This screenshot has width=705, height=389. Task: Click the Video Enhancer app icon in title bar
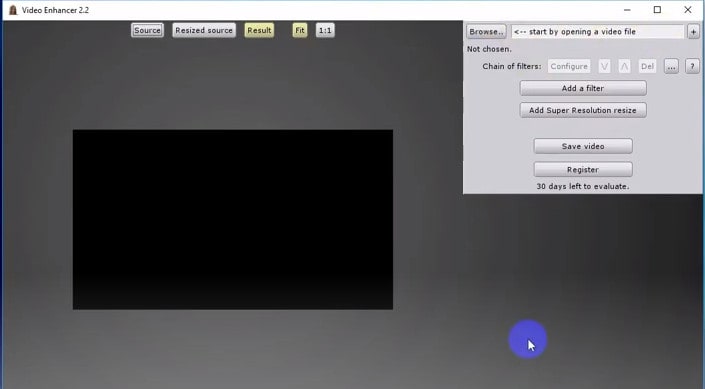pyautogui.click(x=13, y=10)
